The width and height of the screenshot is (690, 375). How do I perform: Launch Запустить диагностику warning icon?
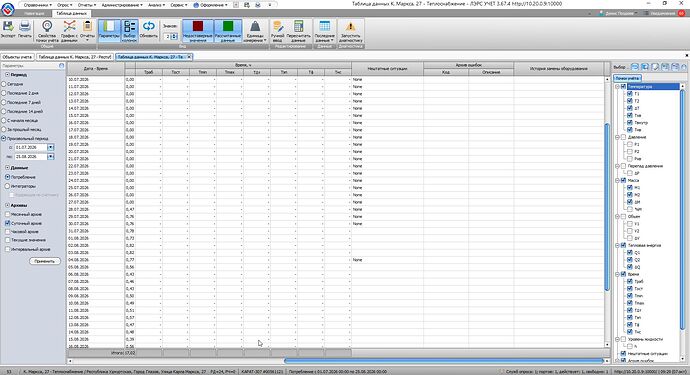point(351,31)
